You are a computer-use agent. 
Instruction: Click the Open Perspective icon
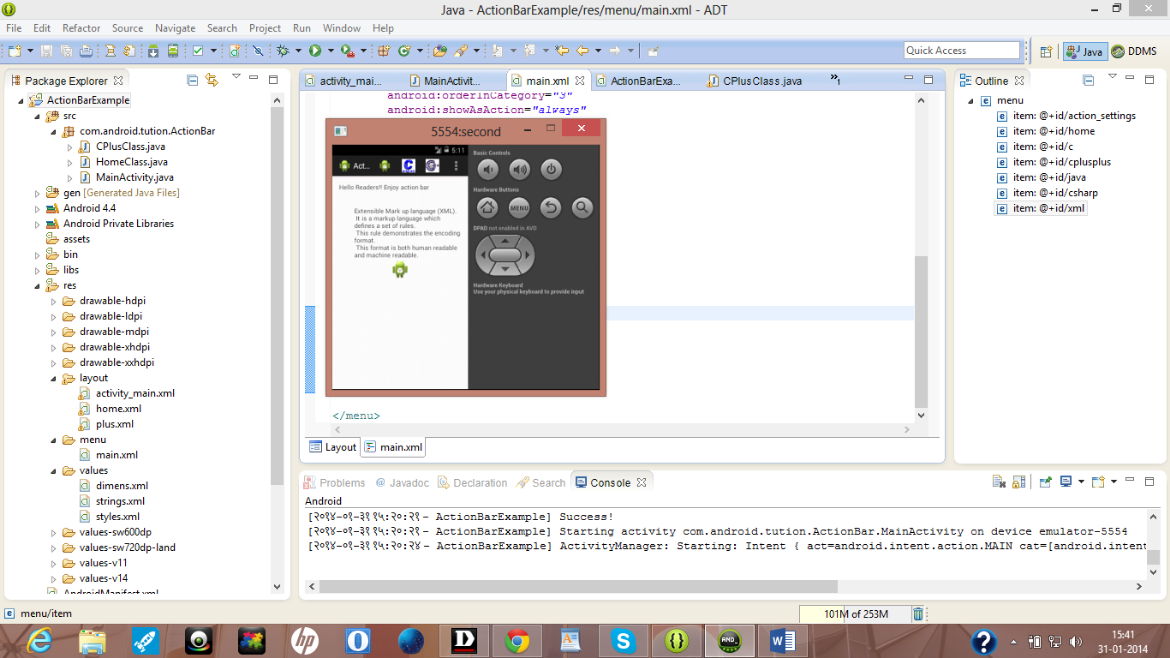click(1045, 51)
